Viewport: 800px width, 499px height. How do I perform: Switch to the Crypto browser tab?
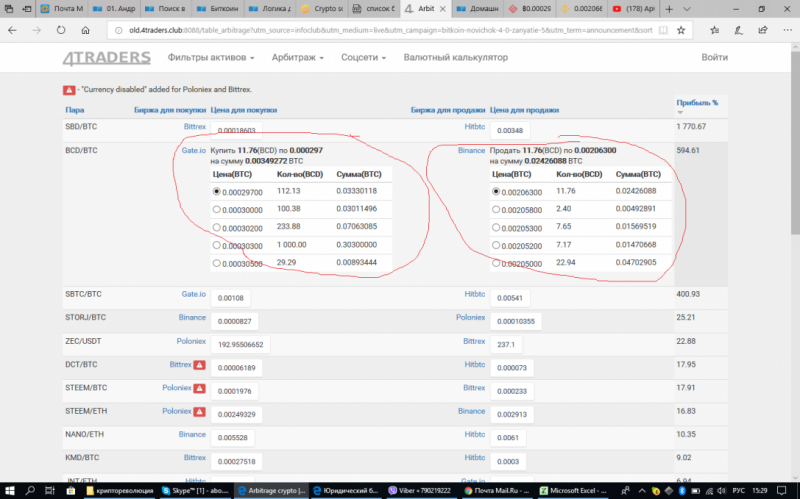point(323,9)
